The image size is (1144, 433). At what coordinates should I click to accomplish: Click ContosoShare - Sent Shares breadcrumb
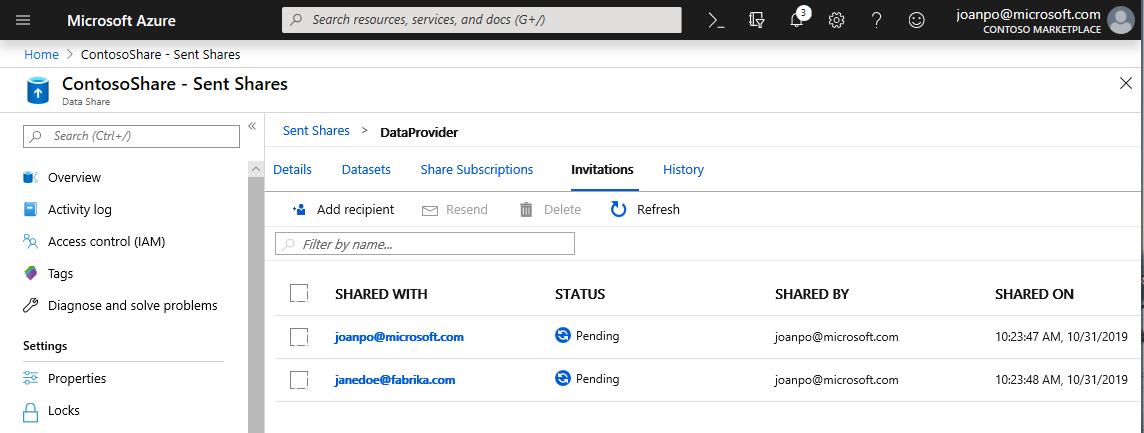click(x=161, y=54)
